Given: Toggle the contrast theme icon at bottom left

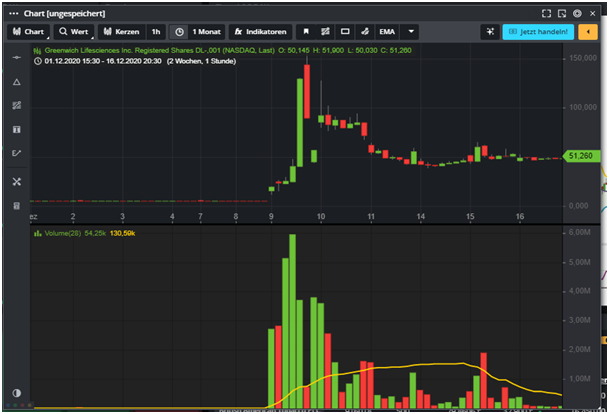Looking at the screenshot, I should point(16,393).
